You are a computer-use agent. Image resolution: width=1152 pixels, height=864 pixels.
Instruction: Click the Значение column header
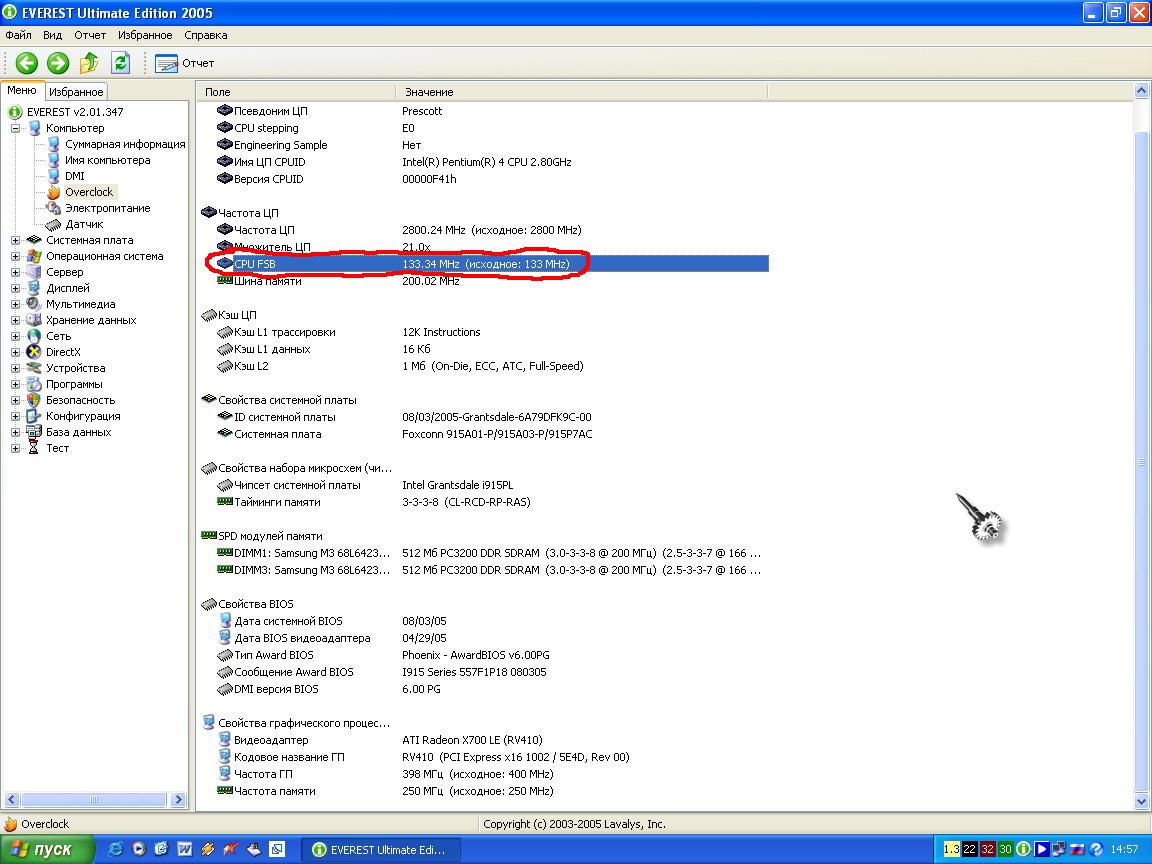click(x=429, y=92)
